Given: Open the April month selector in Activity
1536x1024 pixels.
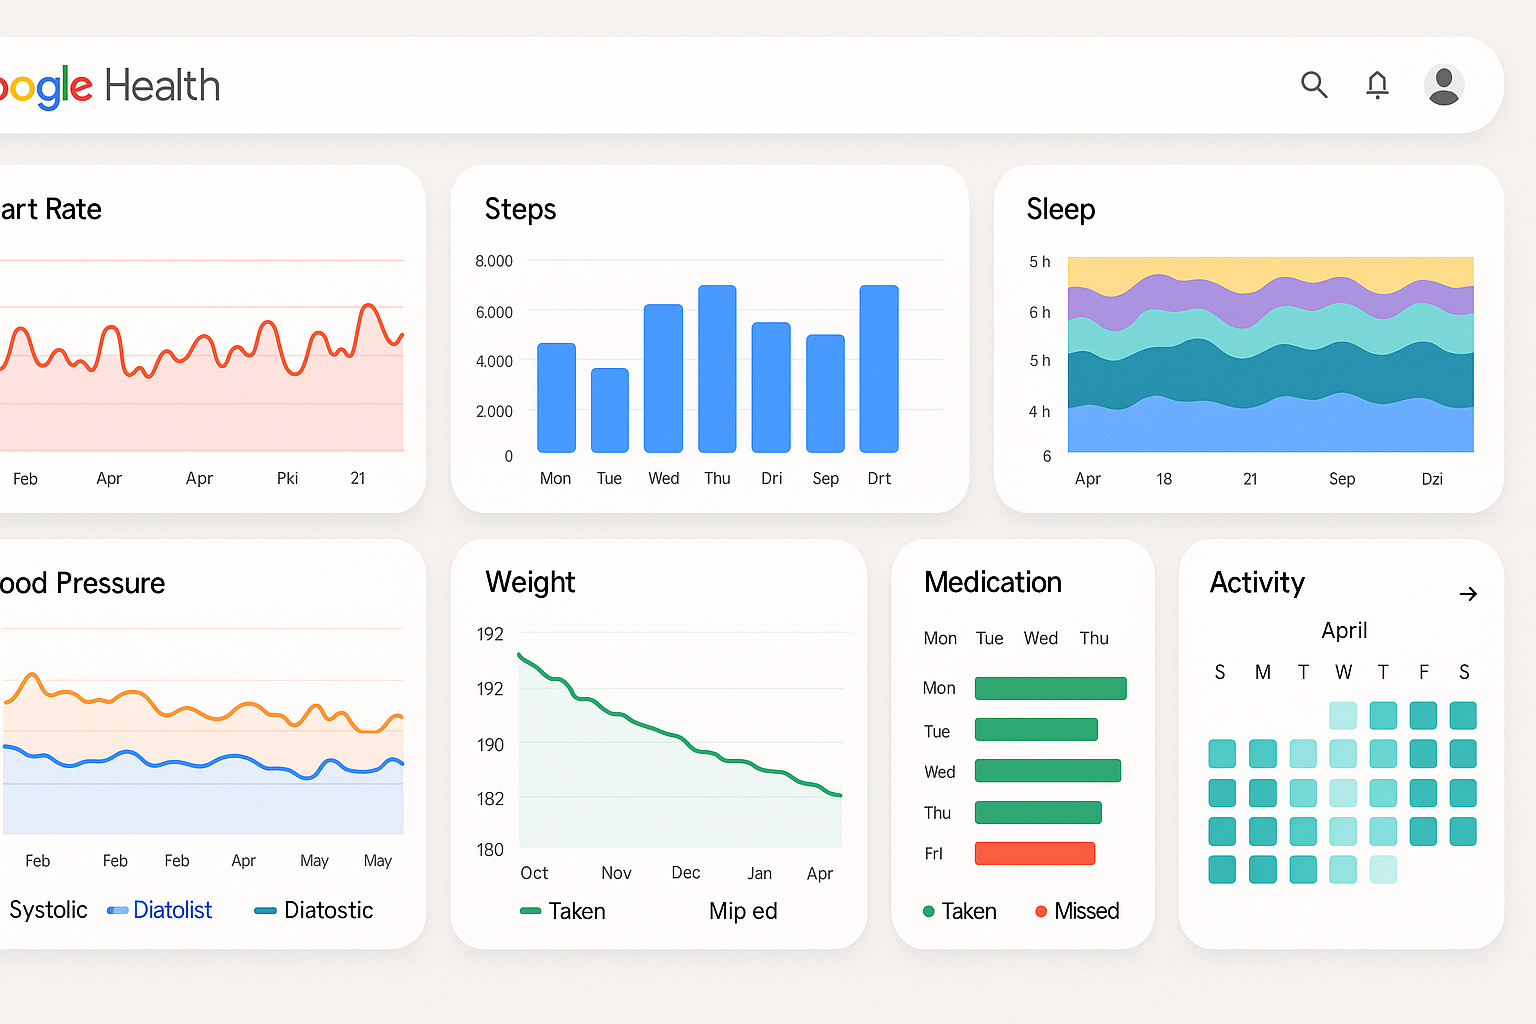Looking at the screenshot, I should [x=1344, y=630].
